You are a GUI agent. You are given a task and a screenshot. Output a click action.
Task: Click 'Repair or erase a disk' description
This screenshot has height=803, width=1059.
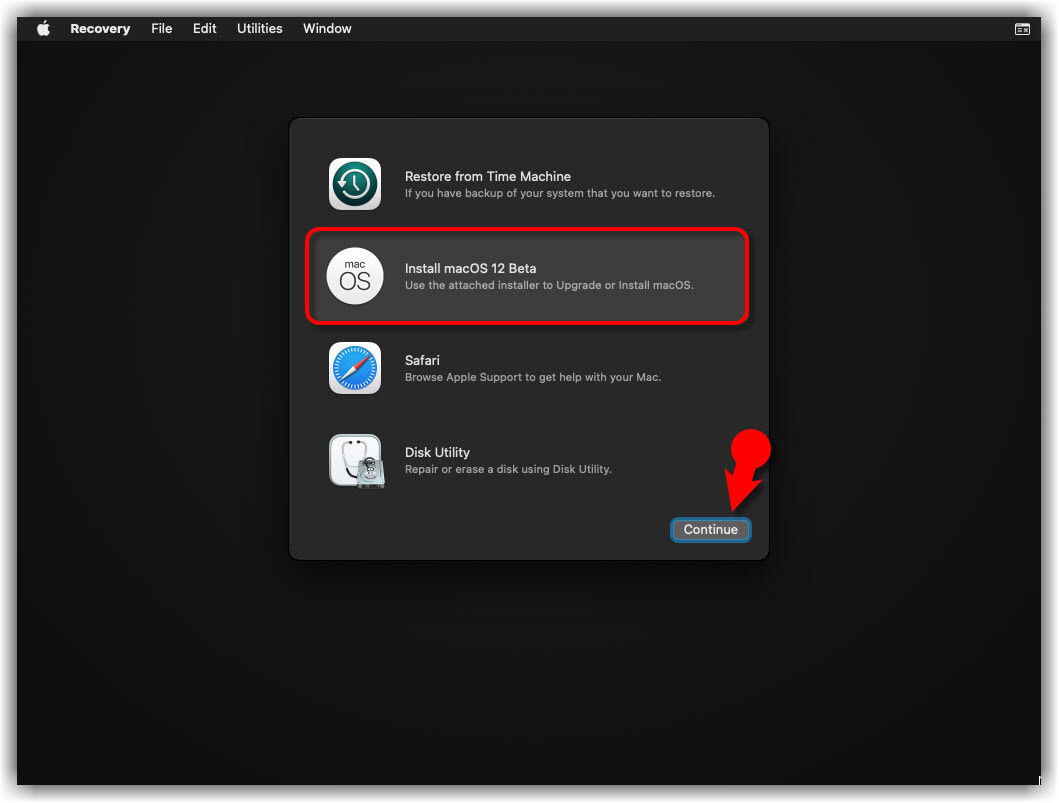pos(508,469)
